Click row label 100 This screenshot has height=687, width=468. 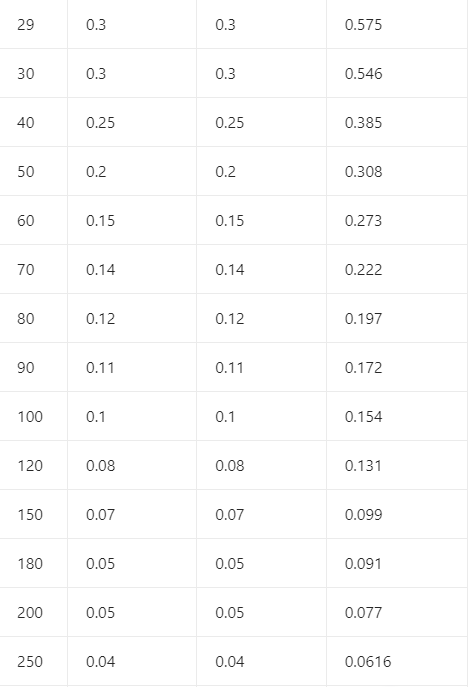[x=34, y=416]
